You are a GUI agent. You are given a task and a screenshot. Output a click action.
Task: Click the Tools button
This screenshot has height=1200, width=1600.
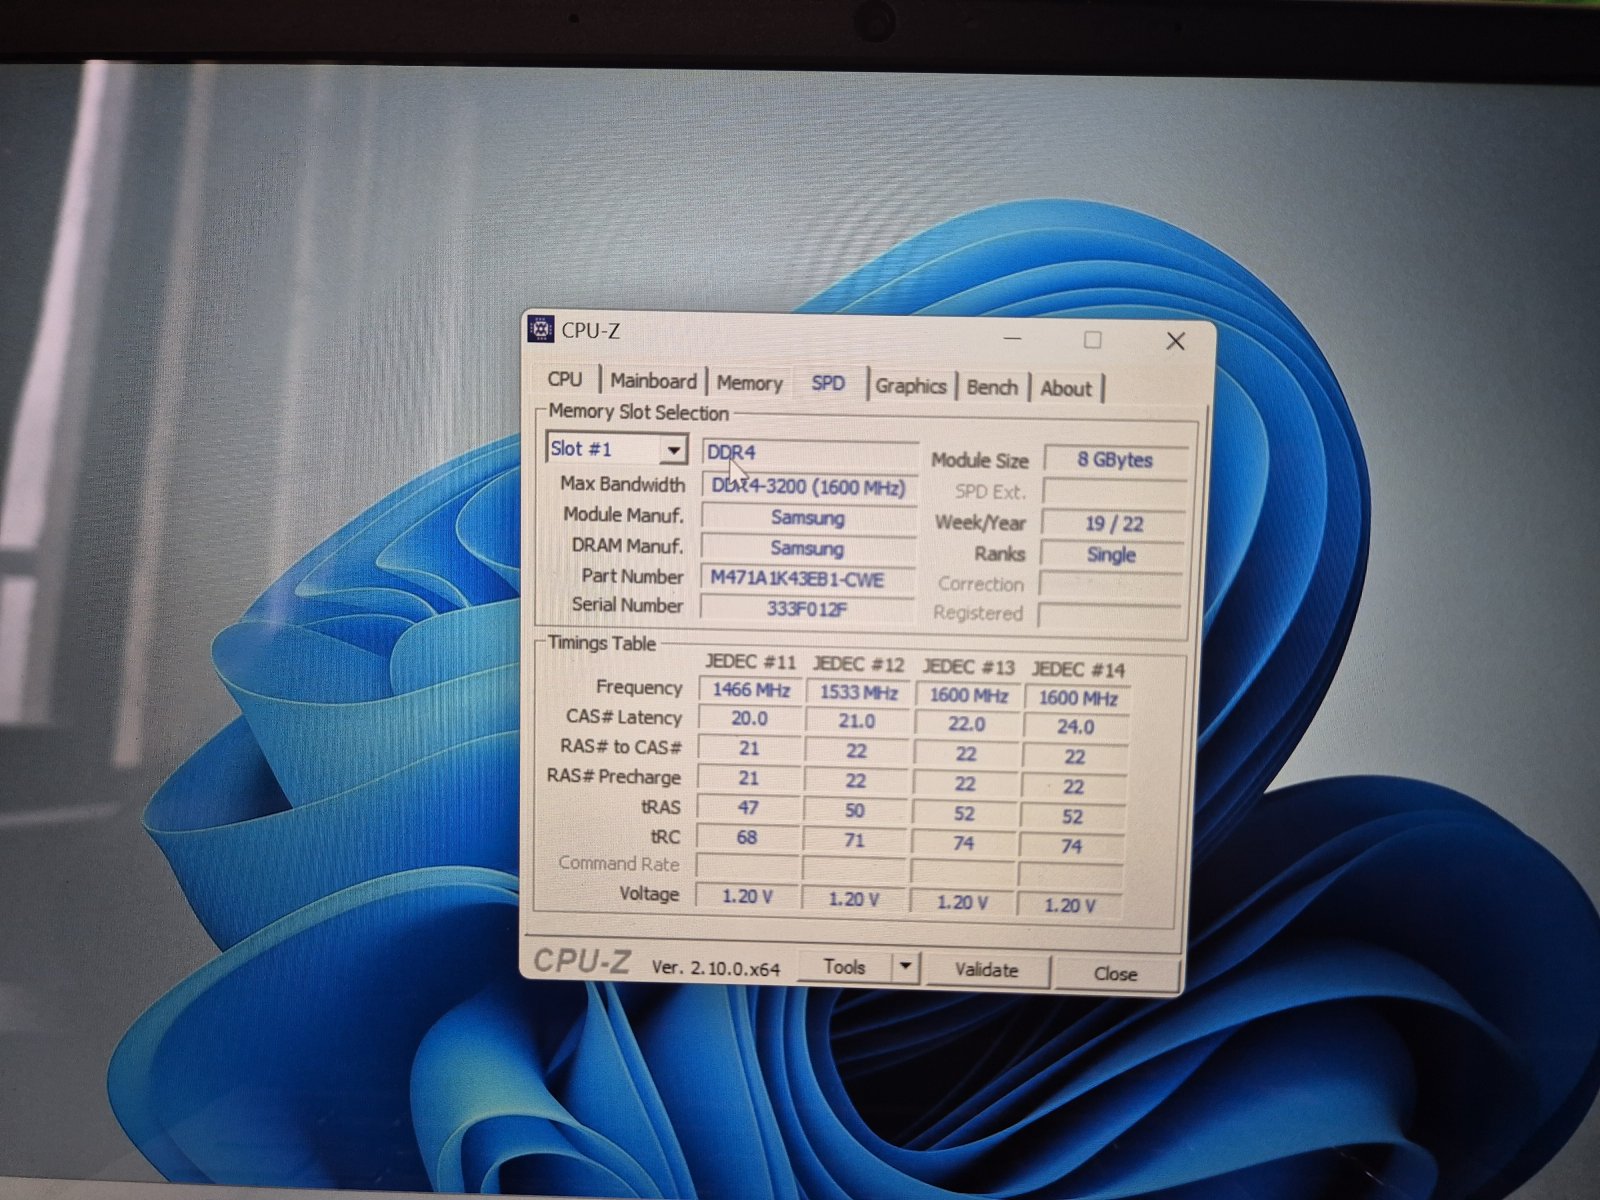(x=845, y=967)
